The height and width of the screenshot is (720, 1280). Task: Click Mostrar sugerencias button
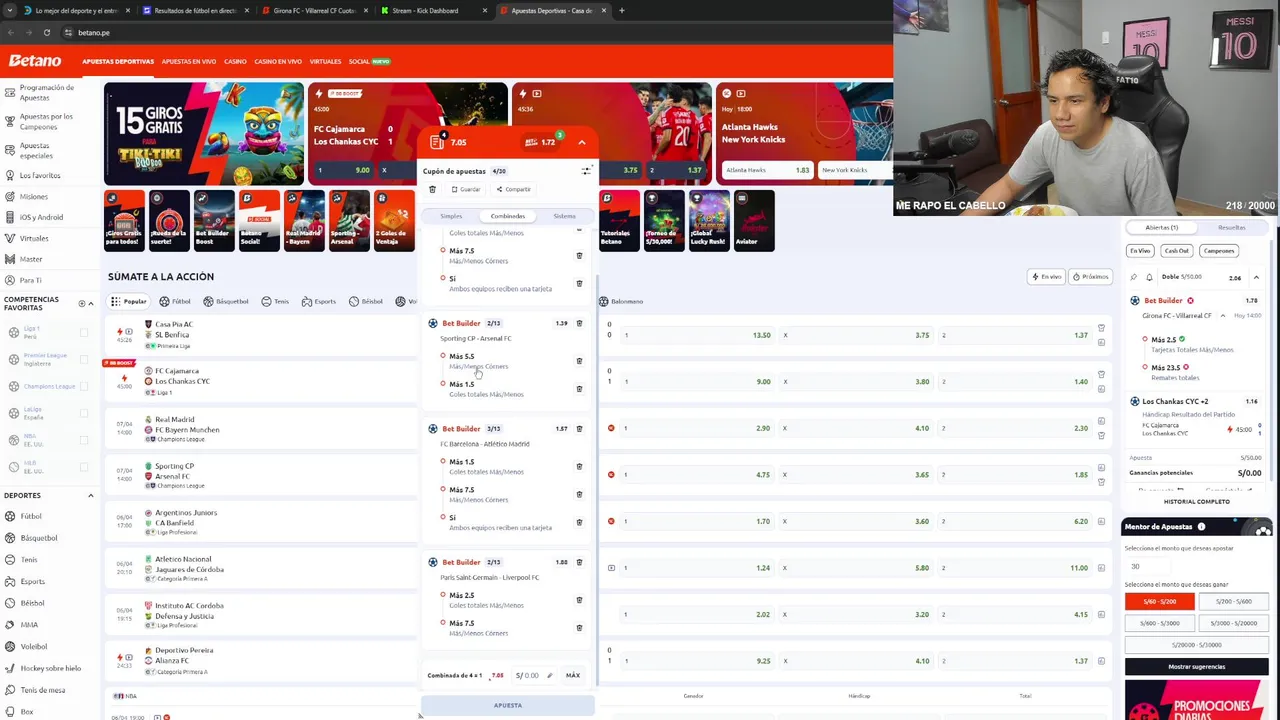(x=1196, y=667)
